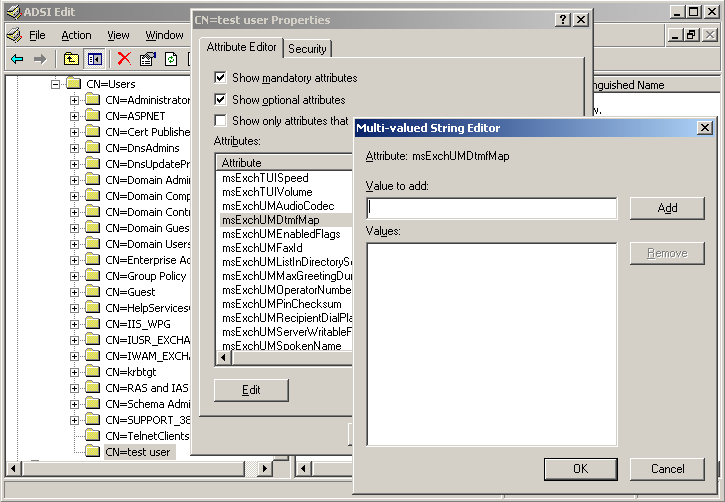Restore the inner MMC child window

coord(691,35)
